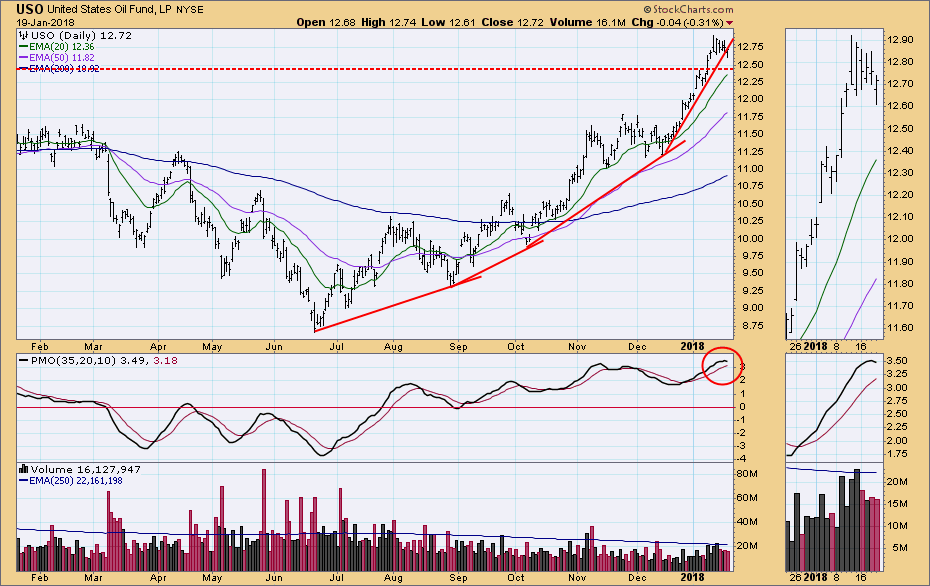Click the Feb label under the price chart
Viewport: 930px width, 586px height.
[39, 346]
